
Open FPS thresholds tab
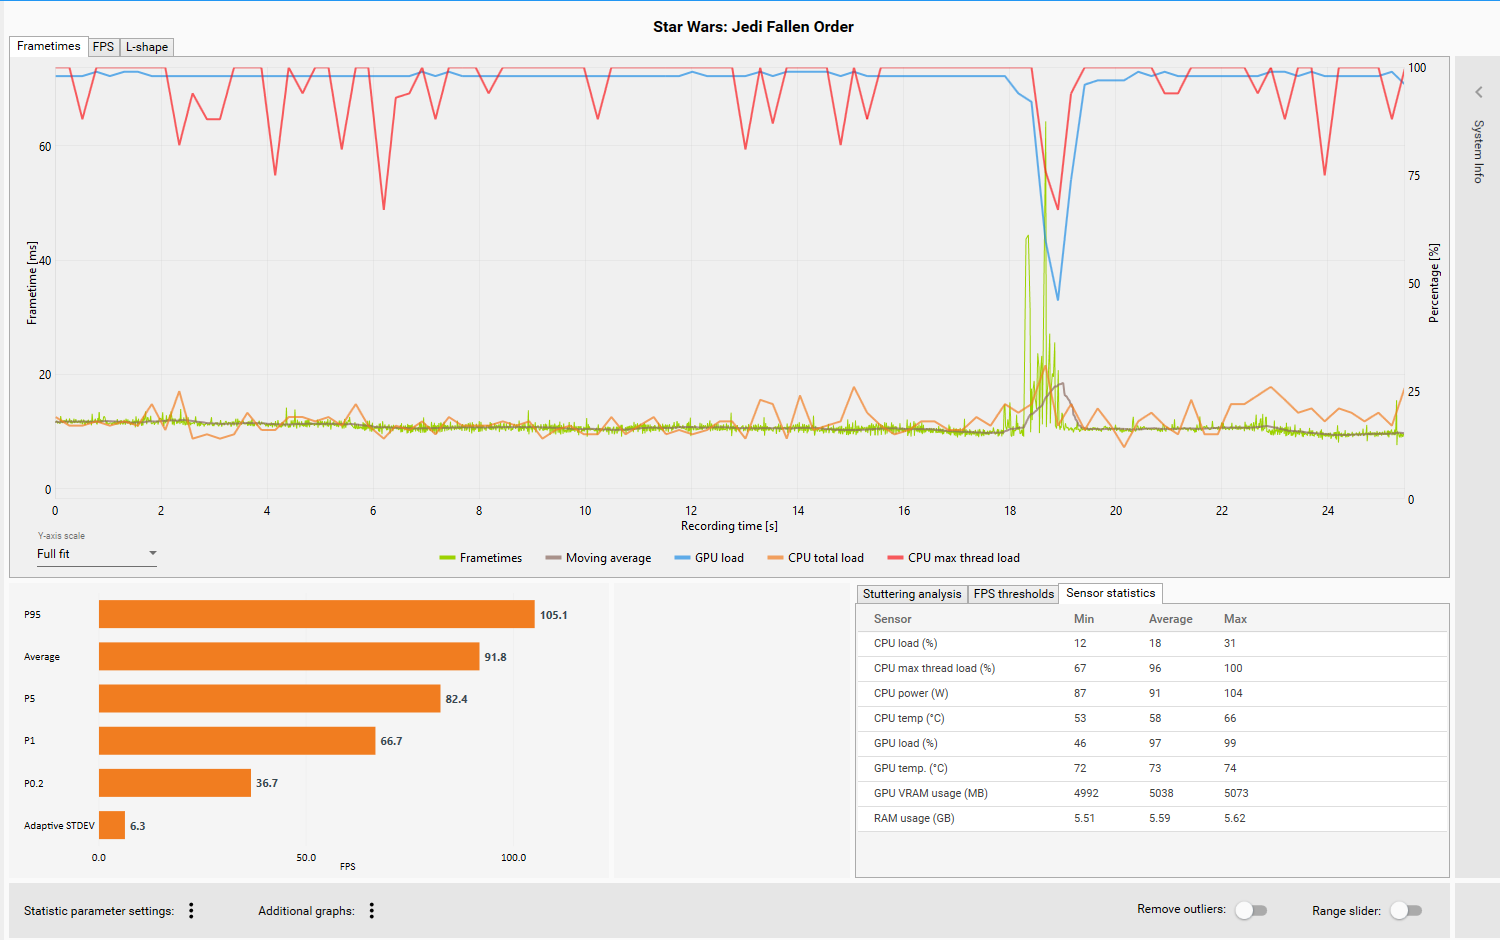1013,594
